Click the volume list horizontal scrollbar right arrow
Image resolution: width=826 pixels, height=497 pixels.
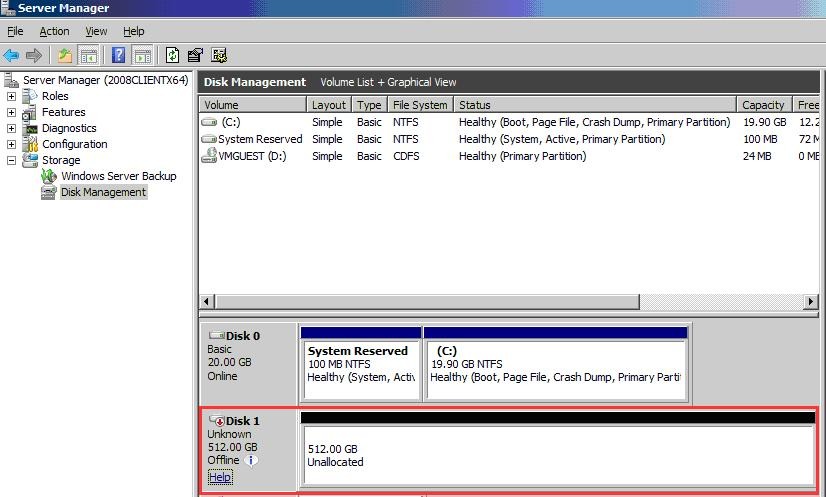point(811,302)
